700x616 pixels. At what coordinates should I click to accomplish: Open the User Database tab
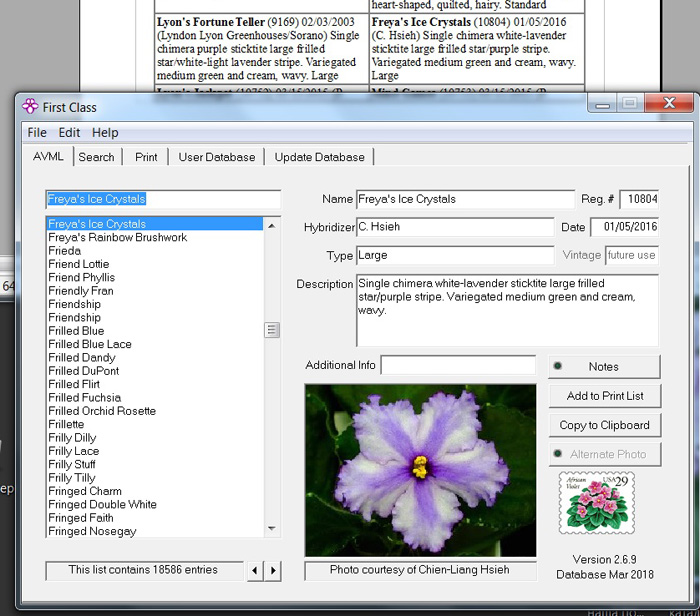pyautogui.click(x=217, y=157)
